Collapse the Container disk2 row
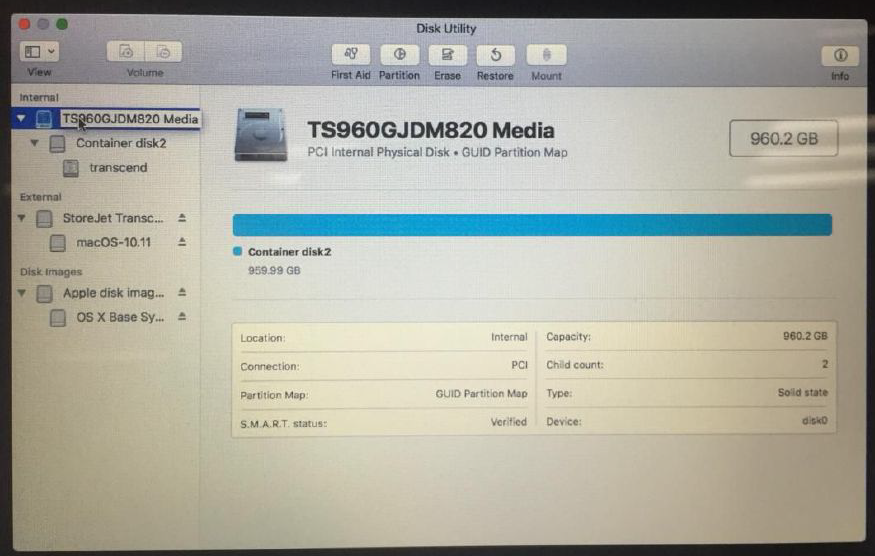The width and height of the screenshot is (875, 556). pos(35,143)
